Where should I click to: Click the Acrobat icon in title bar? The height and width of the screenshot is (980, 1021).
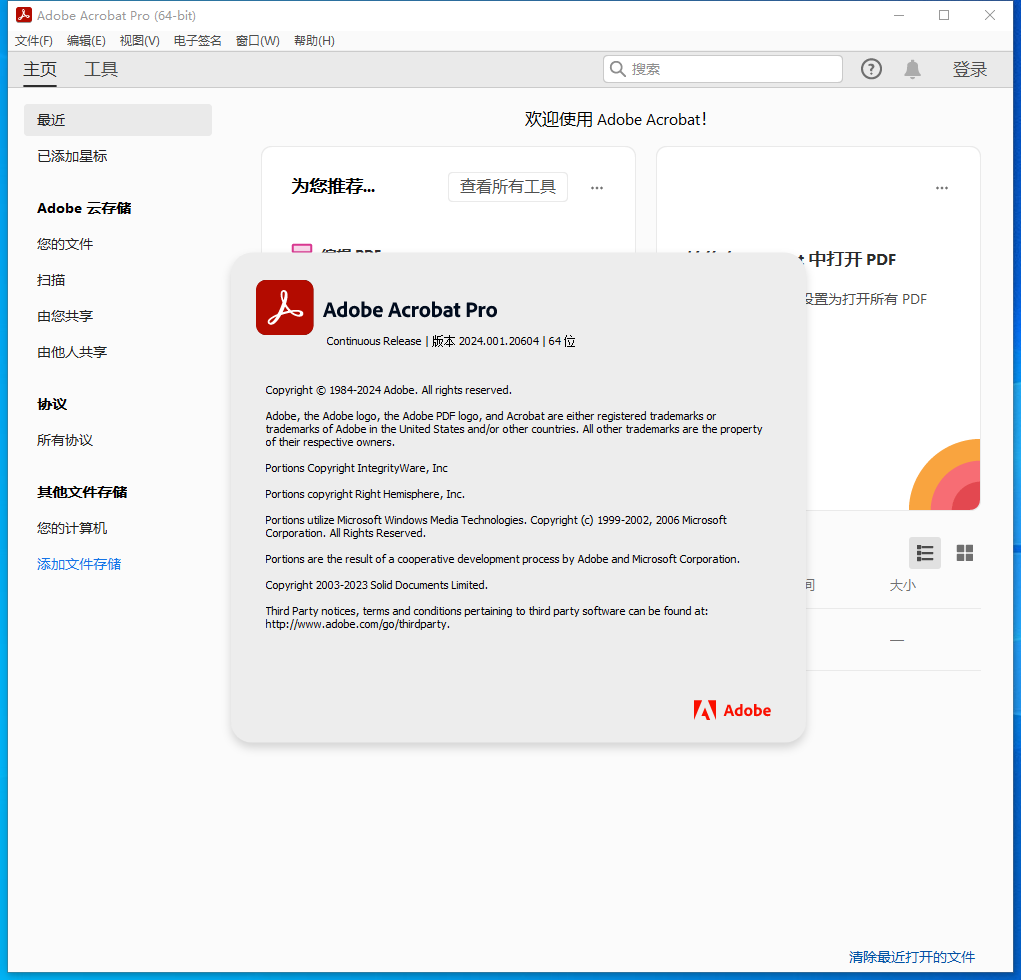pyautogui.click(x=24, y=15)
